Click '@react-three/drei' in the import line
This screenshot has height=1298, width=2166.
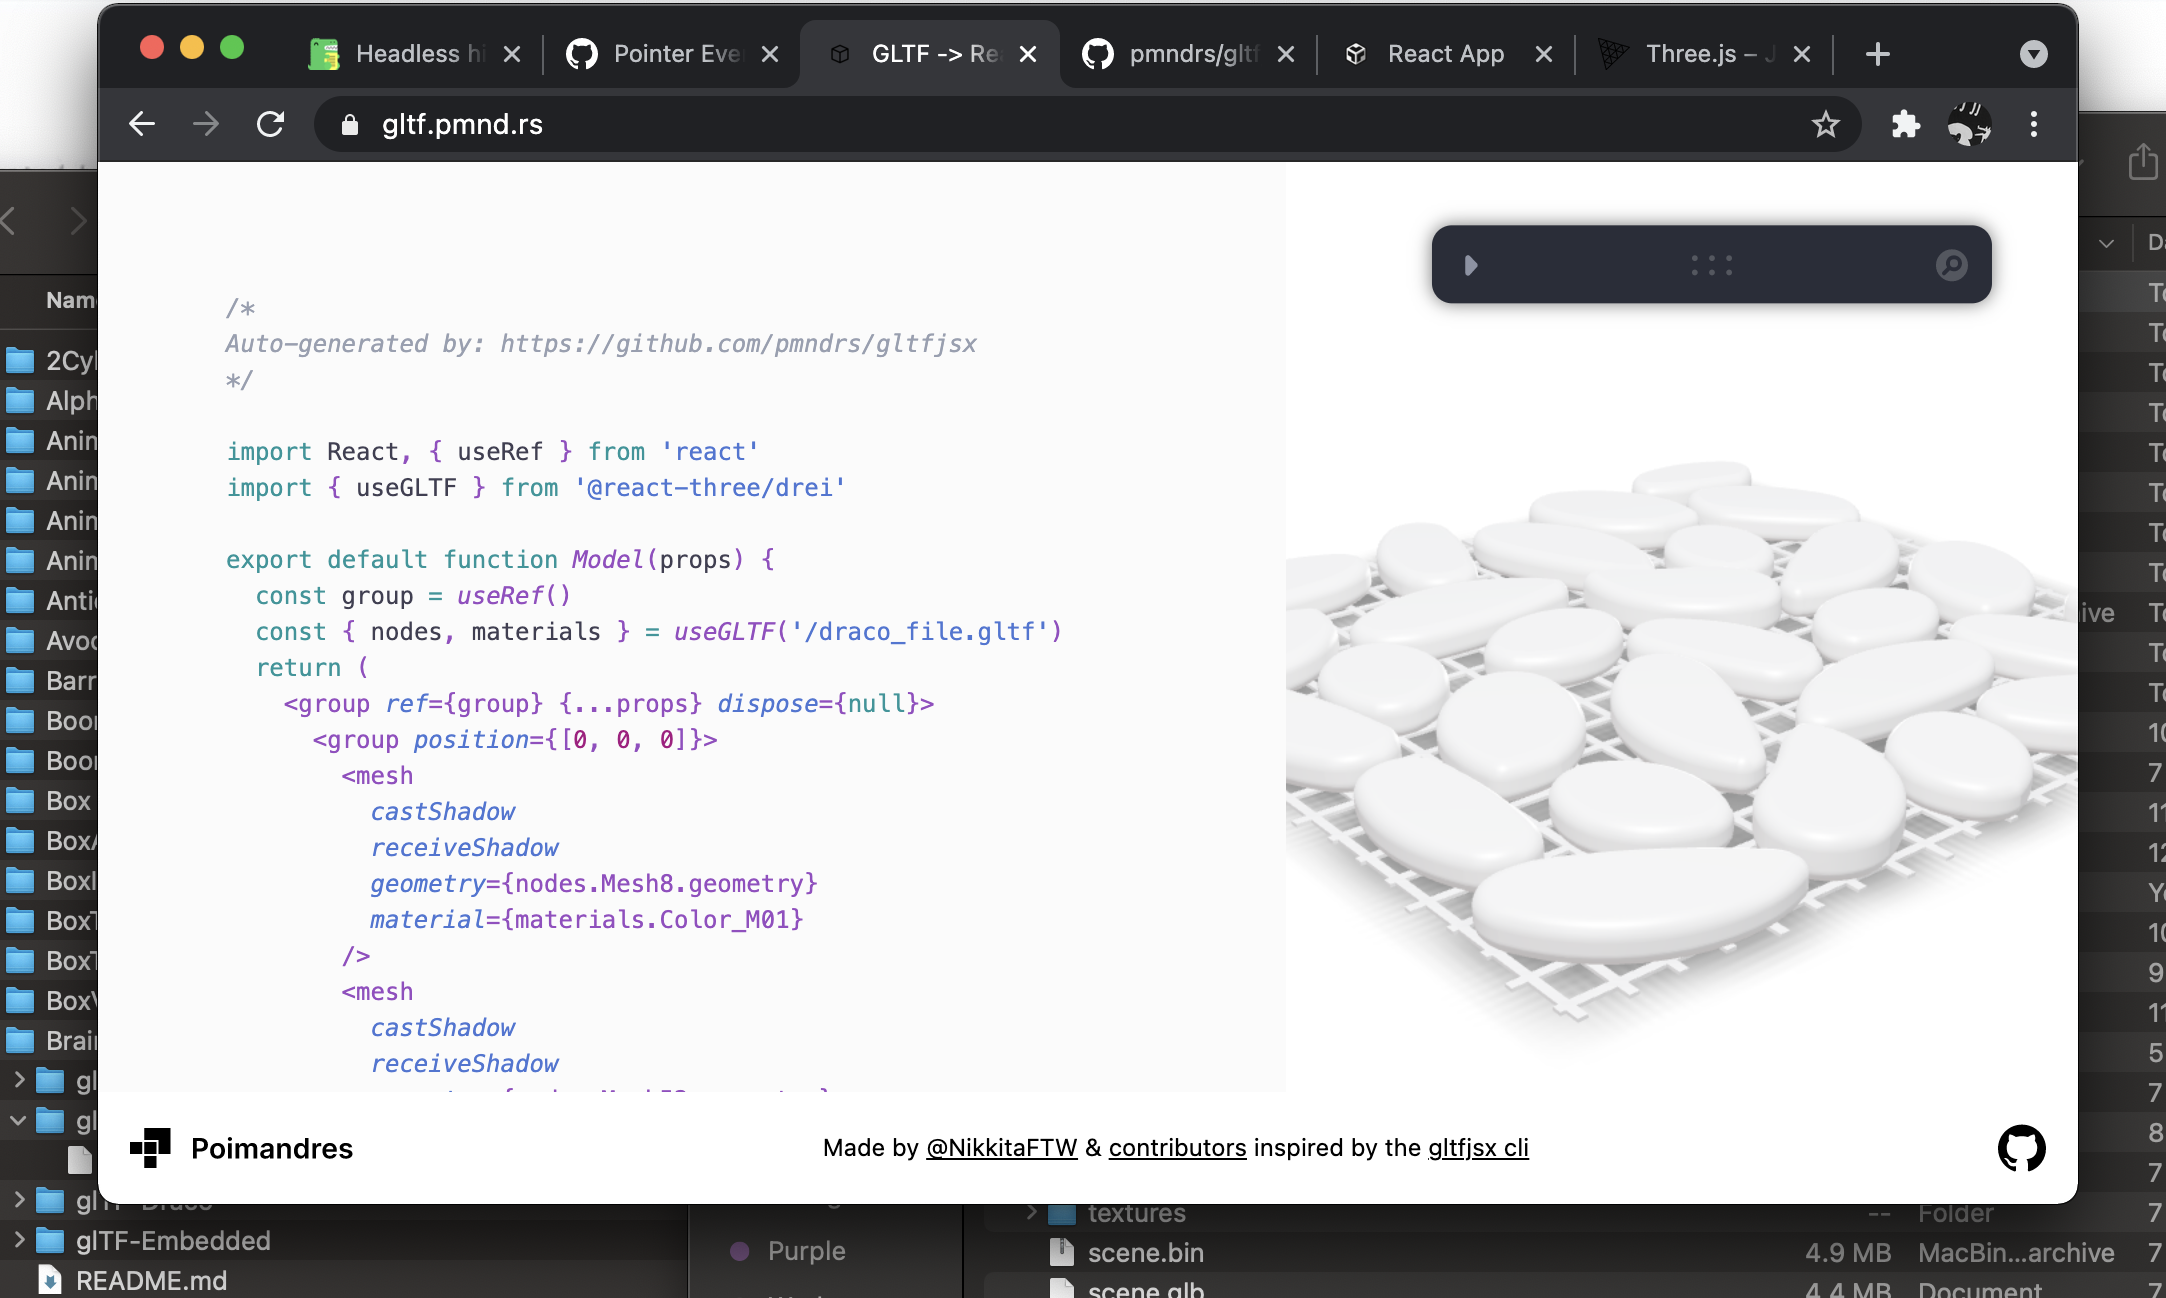click(x=710, y=487)
